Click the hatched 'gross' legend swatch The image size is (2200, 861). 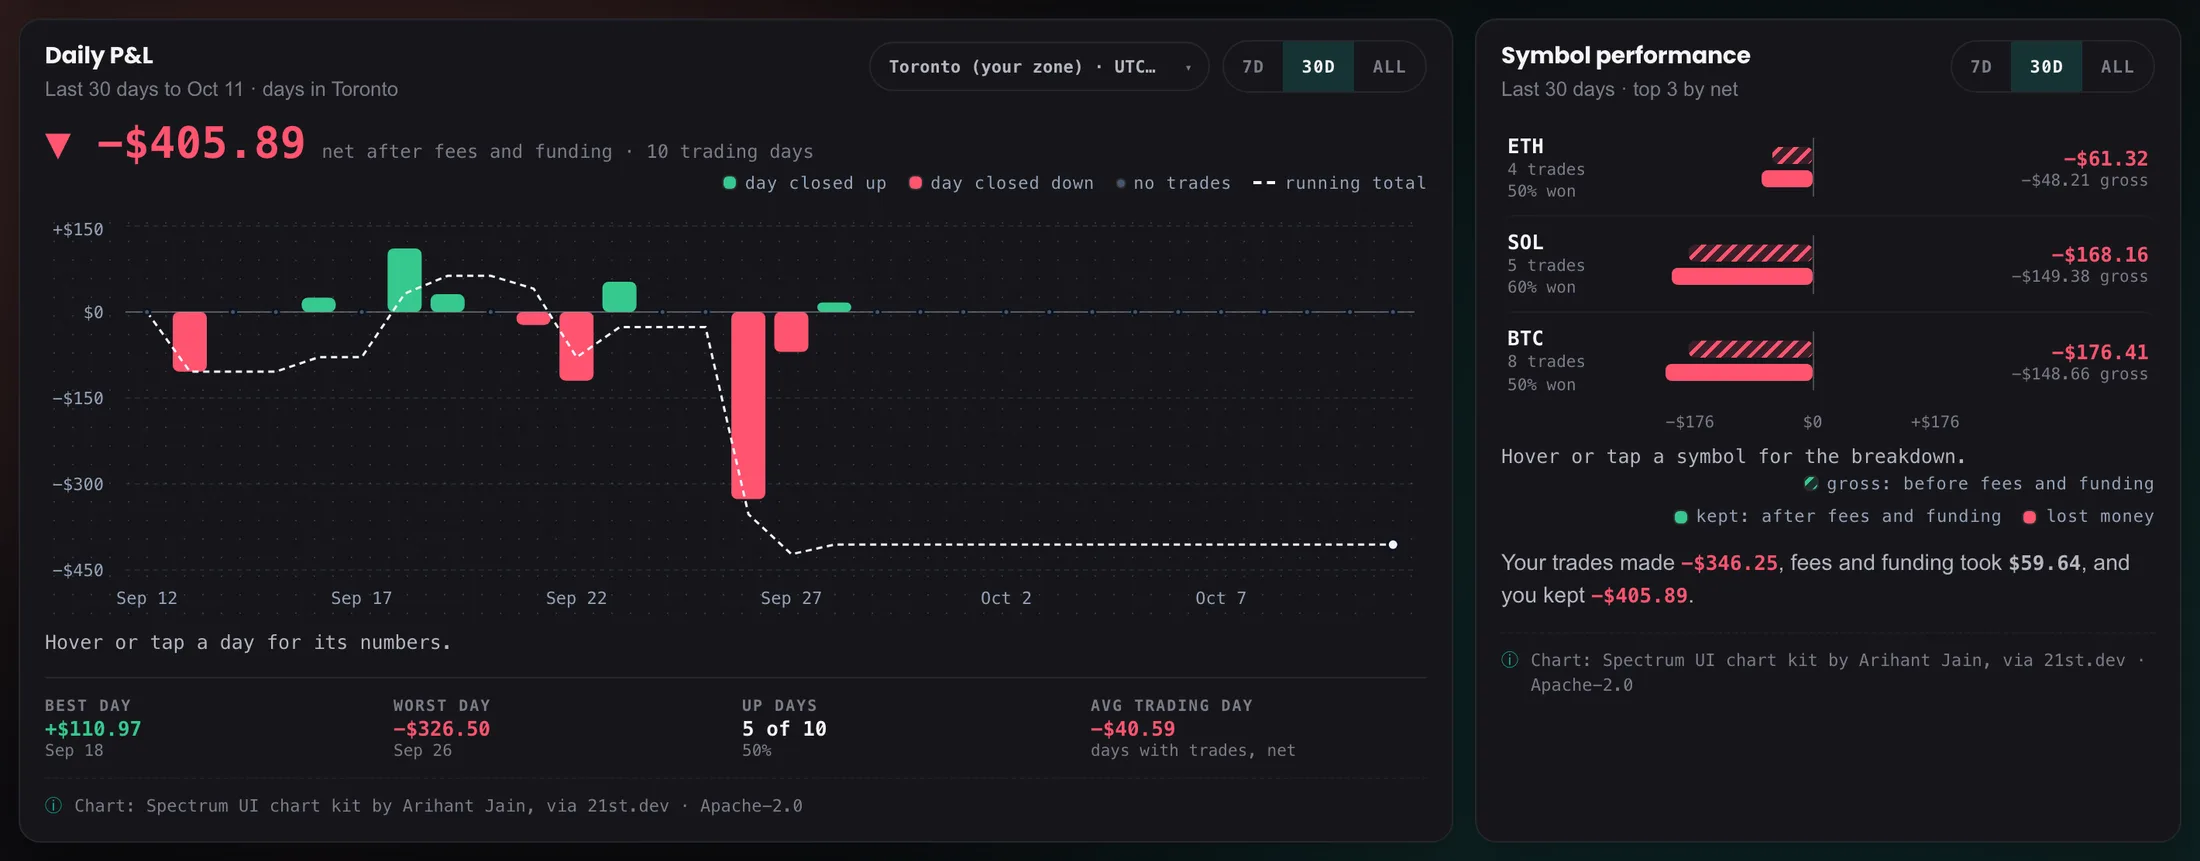coord(1811,484)
